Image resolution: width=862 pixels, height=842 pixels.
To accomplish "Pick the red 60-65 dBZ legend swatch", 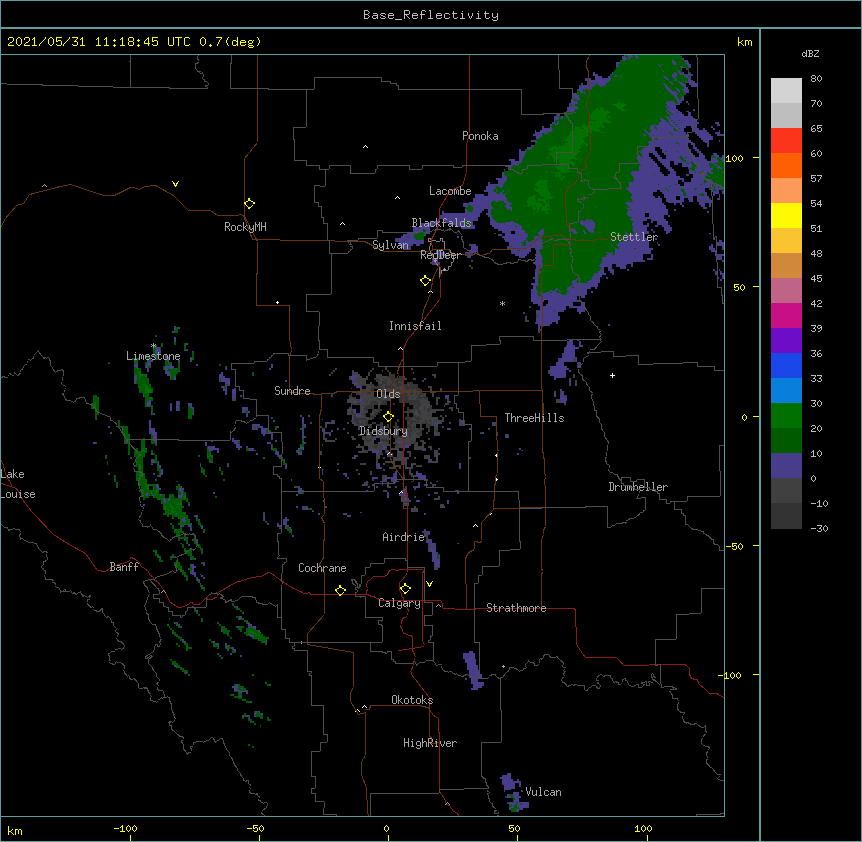I will tap(786, 141).
